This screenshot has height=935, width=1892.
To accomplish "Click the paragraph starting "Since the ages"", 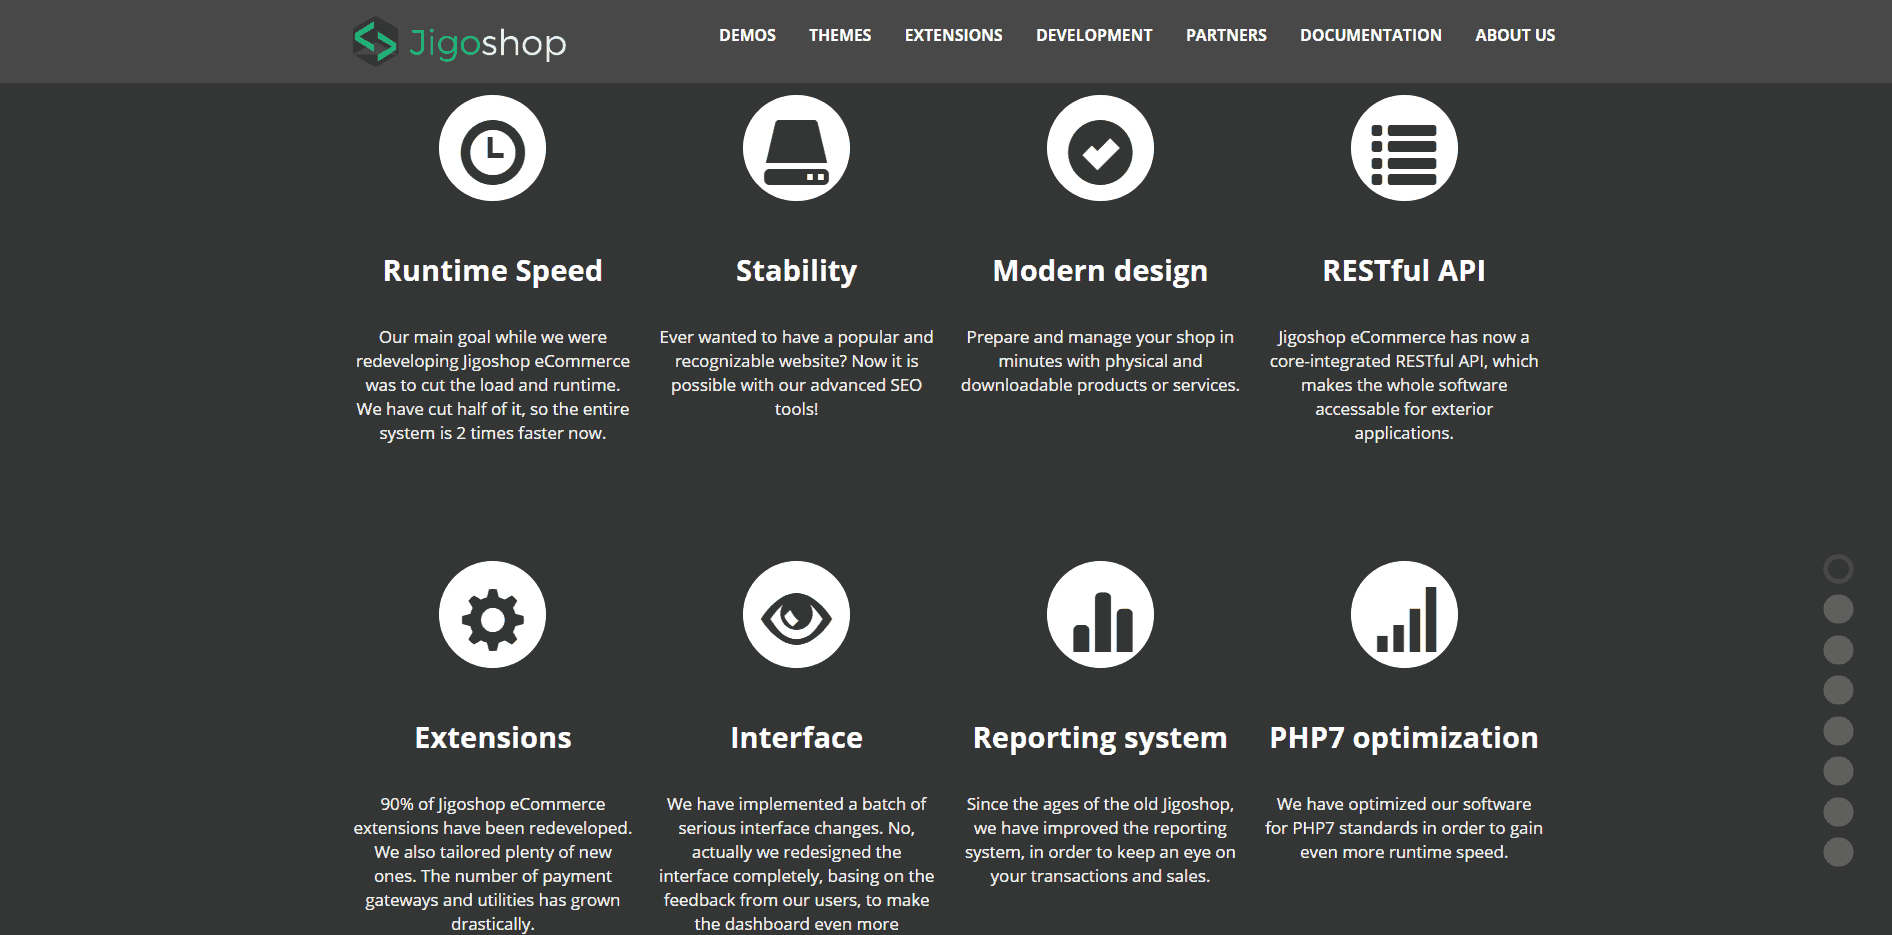I will [1100, 840].
